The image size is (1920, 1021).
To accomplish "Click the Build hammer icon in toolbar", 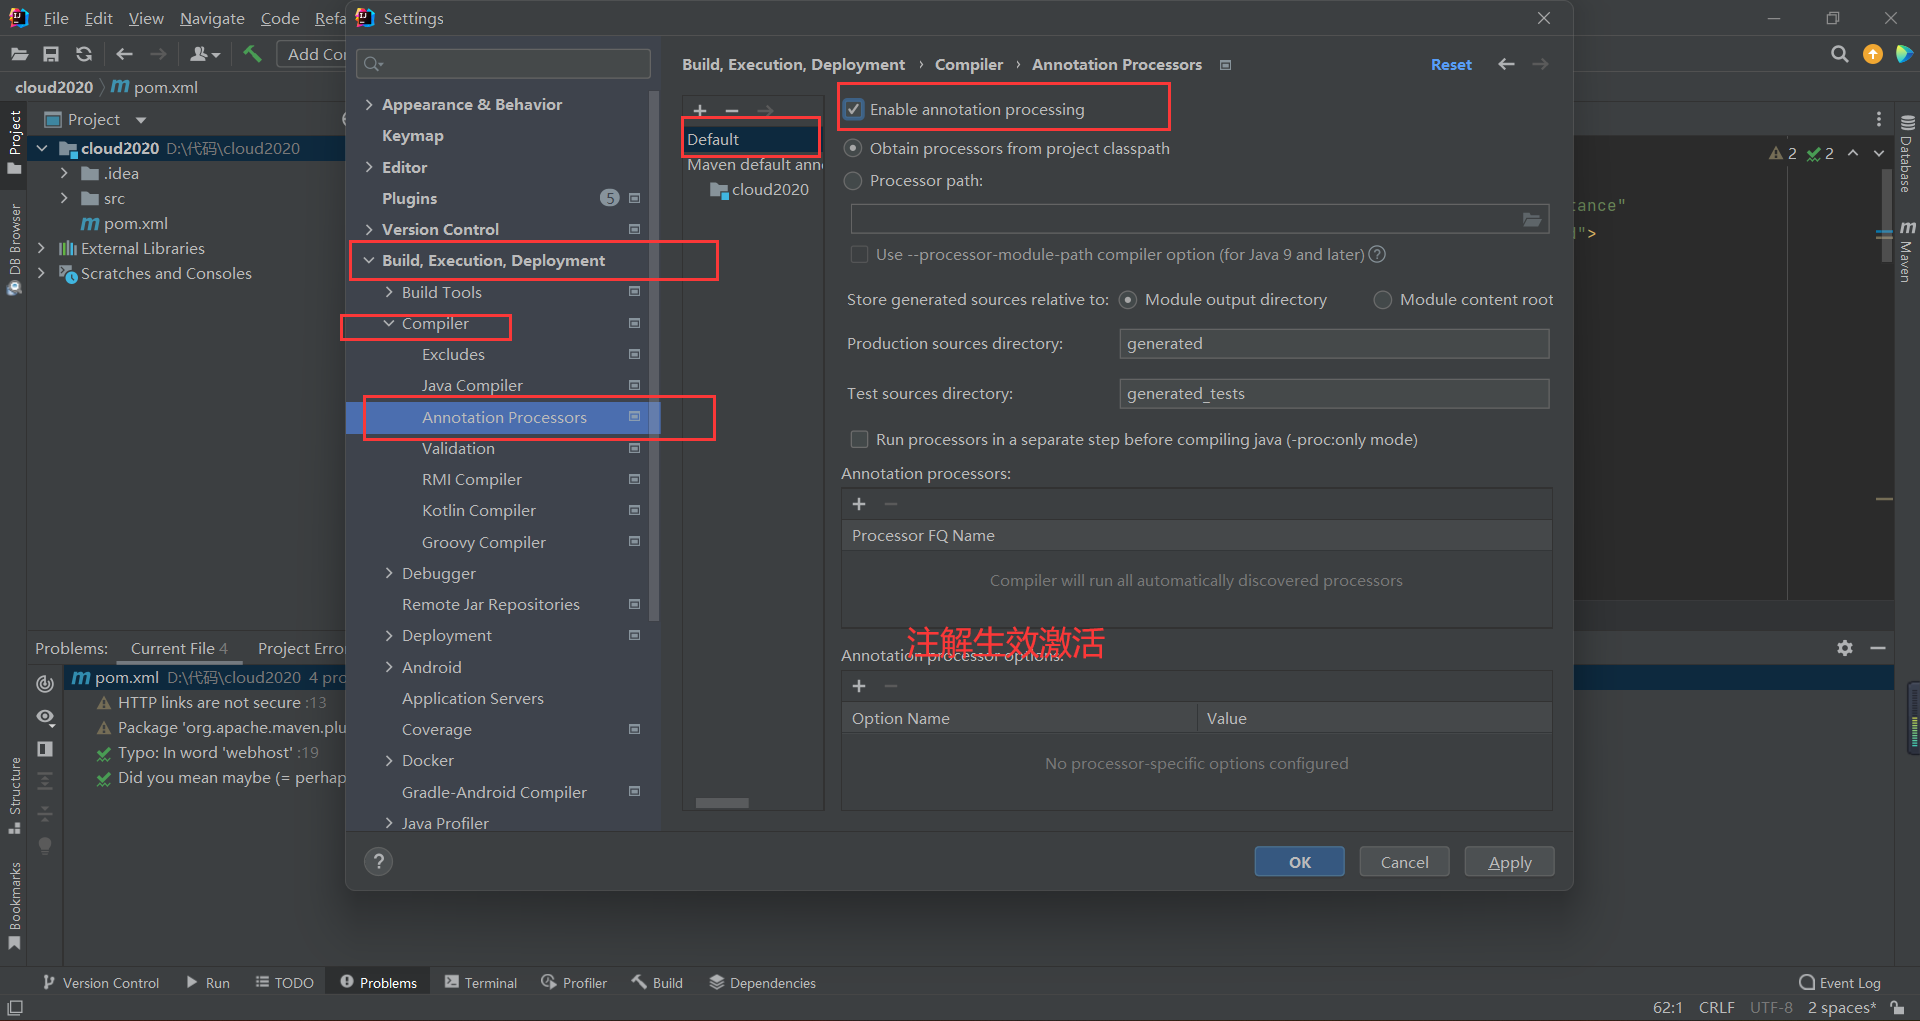I will click(252, 54).
